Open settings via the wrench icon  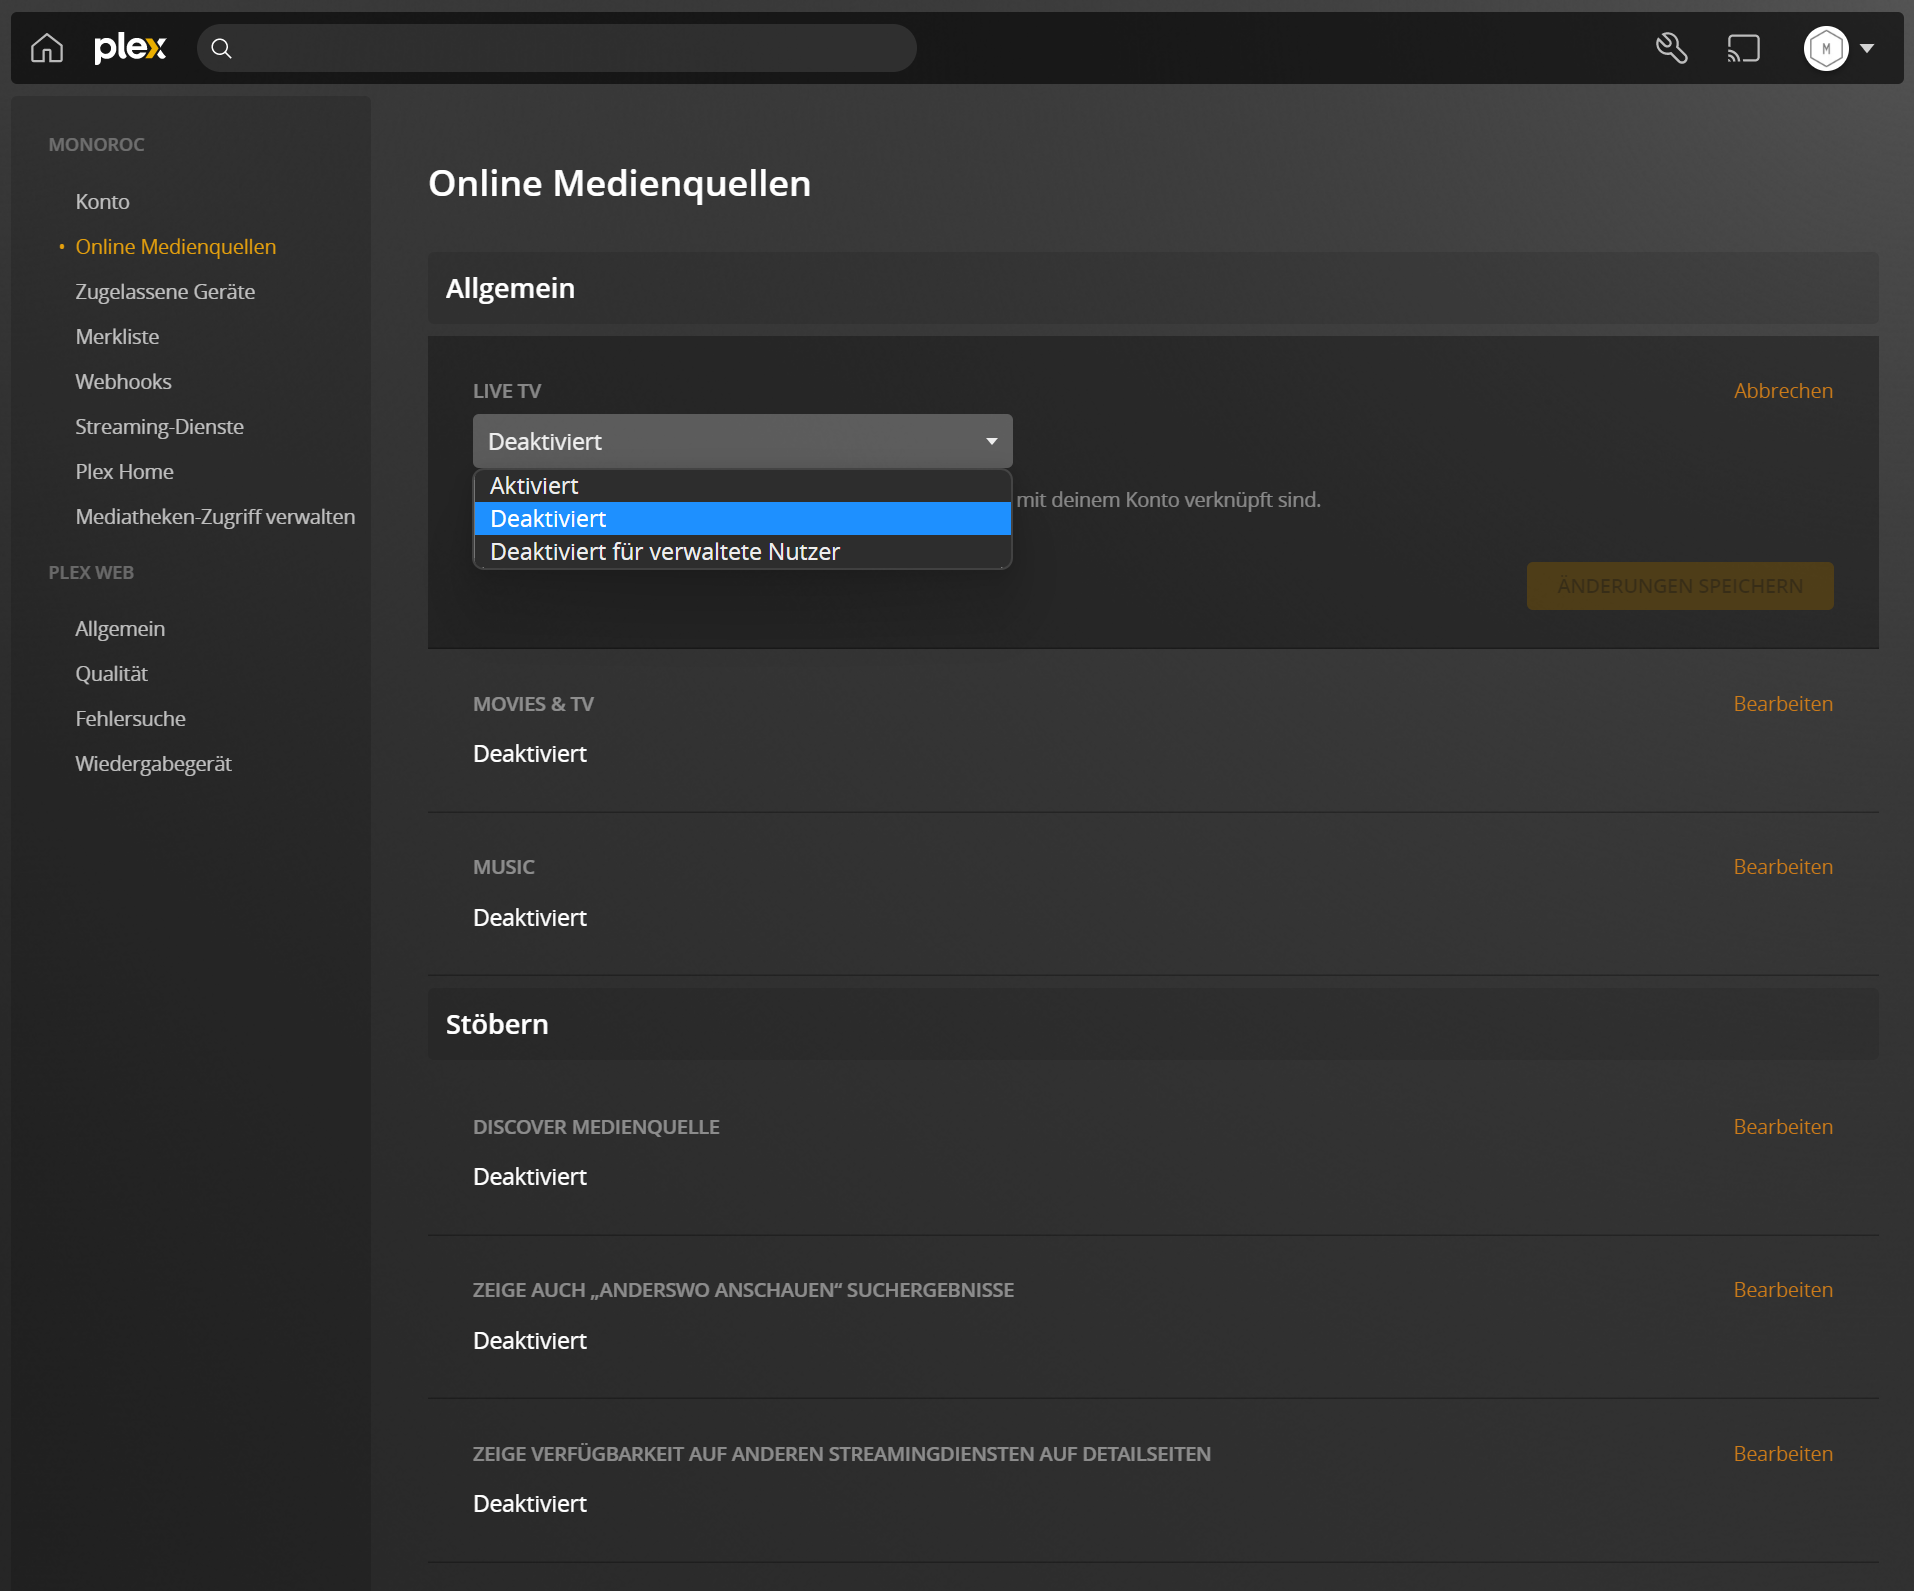click(1671, 48)
